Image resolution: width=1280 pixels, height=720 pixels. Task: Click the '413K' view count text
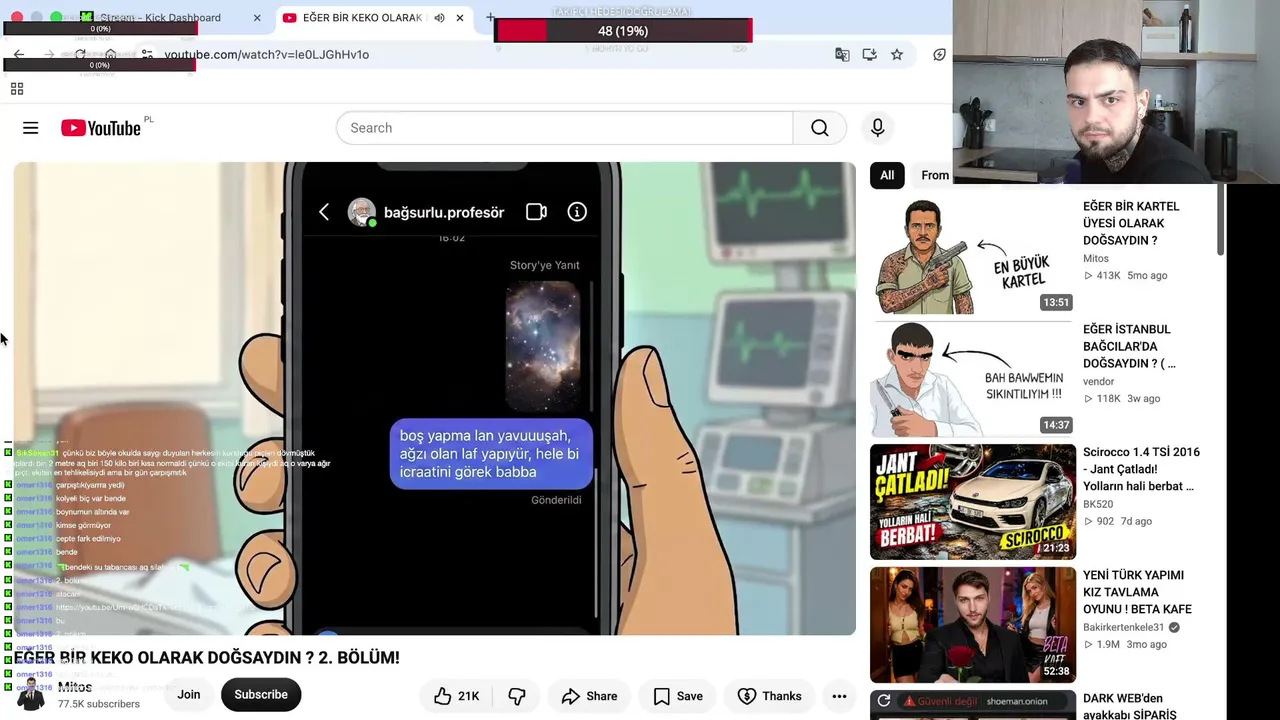click(x=1108, y=275)
